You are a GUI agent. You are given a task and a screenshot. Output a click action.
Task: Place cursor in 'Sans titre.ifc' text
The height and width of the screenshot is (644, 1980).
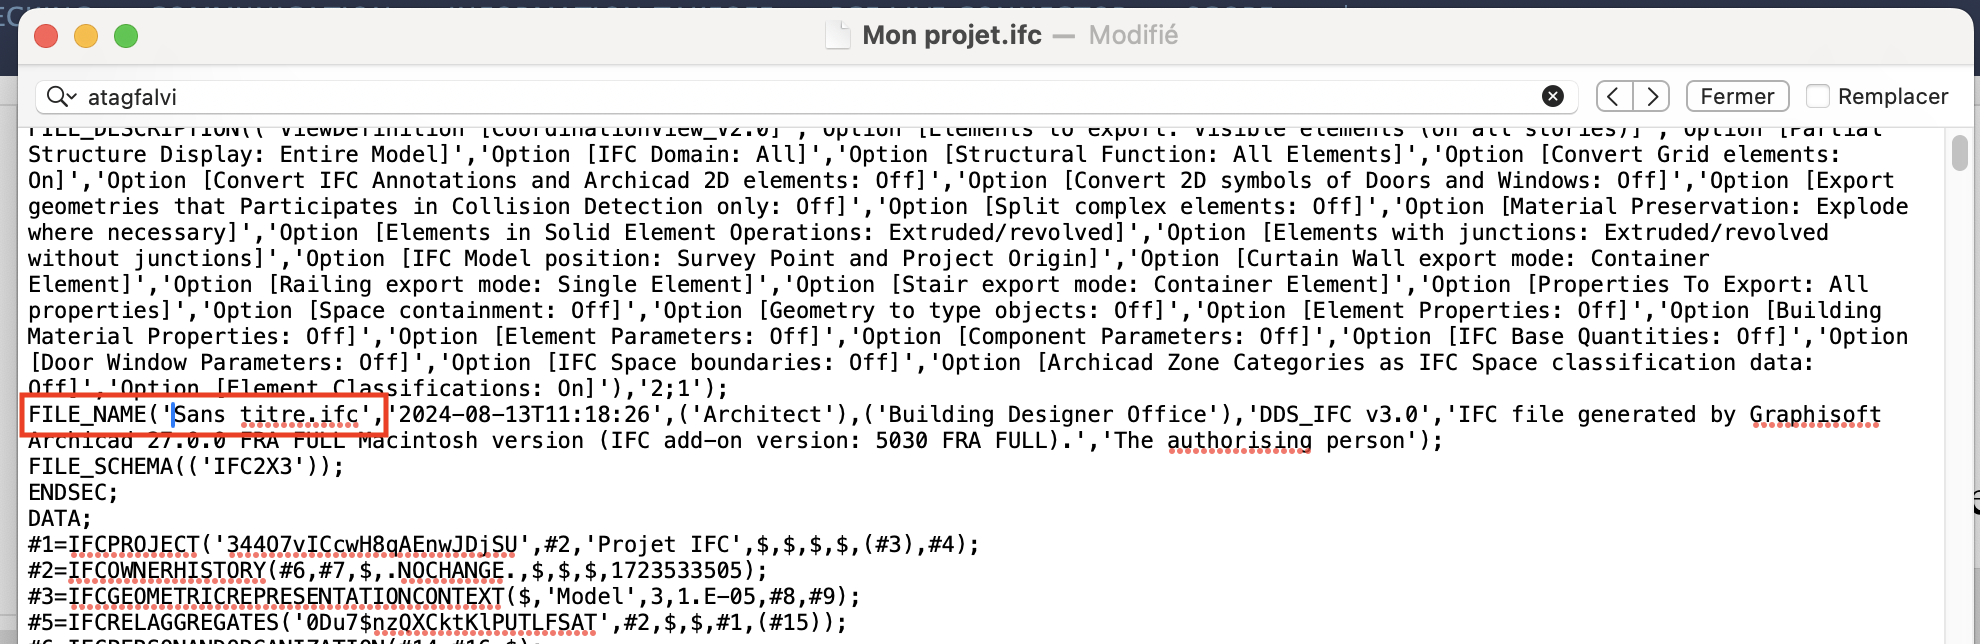[266, 415]
